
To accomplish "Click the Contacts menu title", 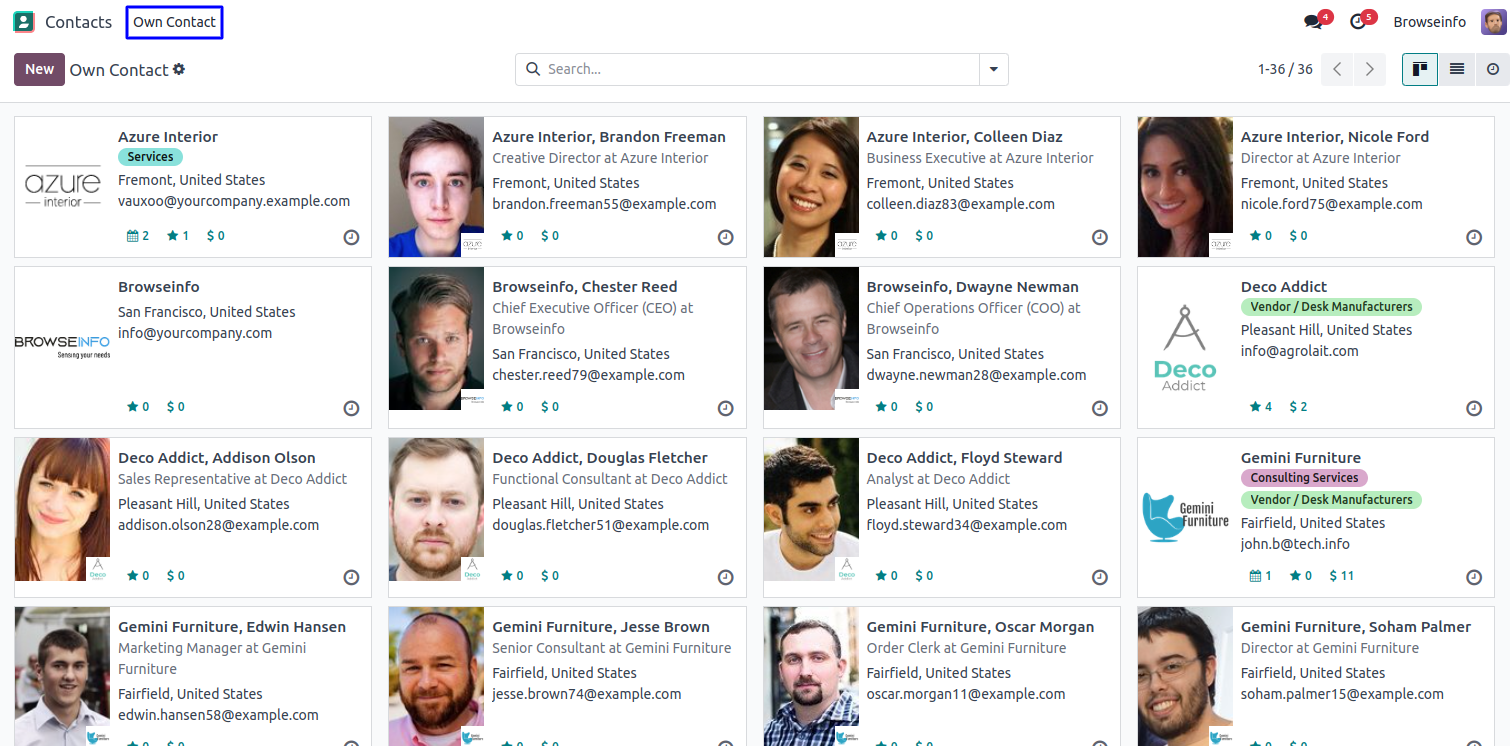I will coord(78,22).
